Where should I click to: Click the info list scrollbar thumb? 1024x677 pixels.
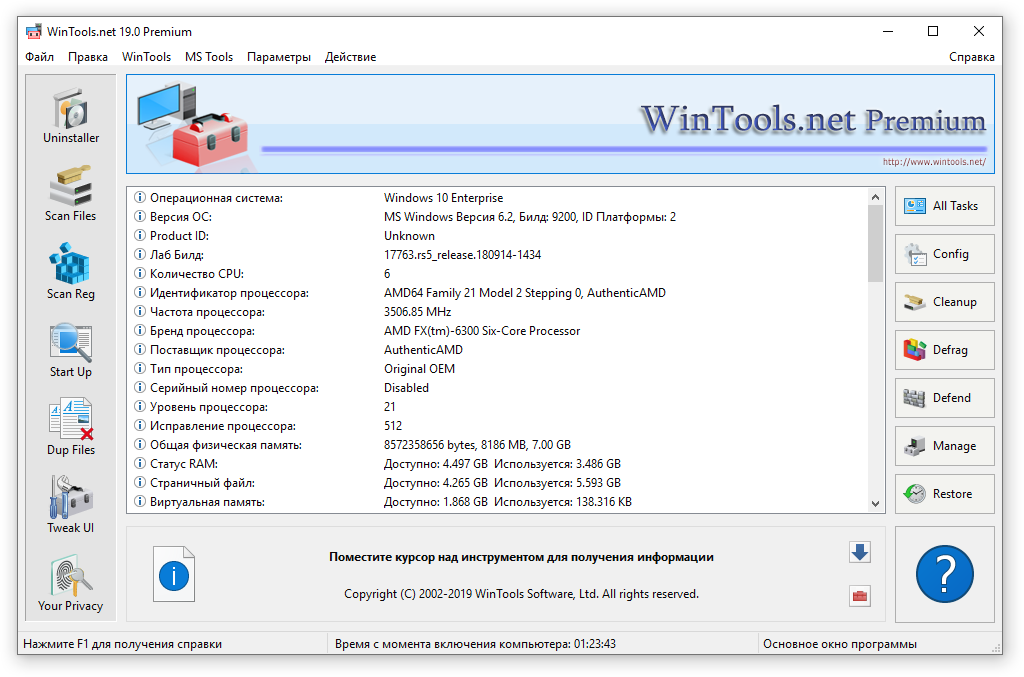pos(876,243)
